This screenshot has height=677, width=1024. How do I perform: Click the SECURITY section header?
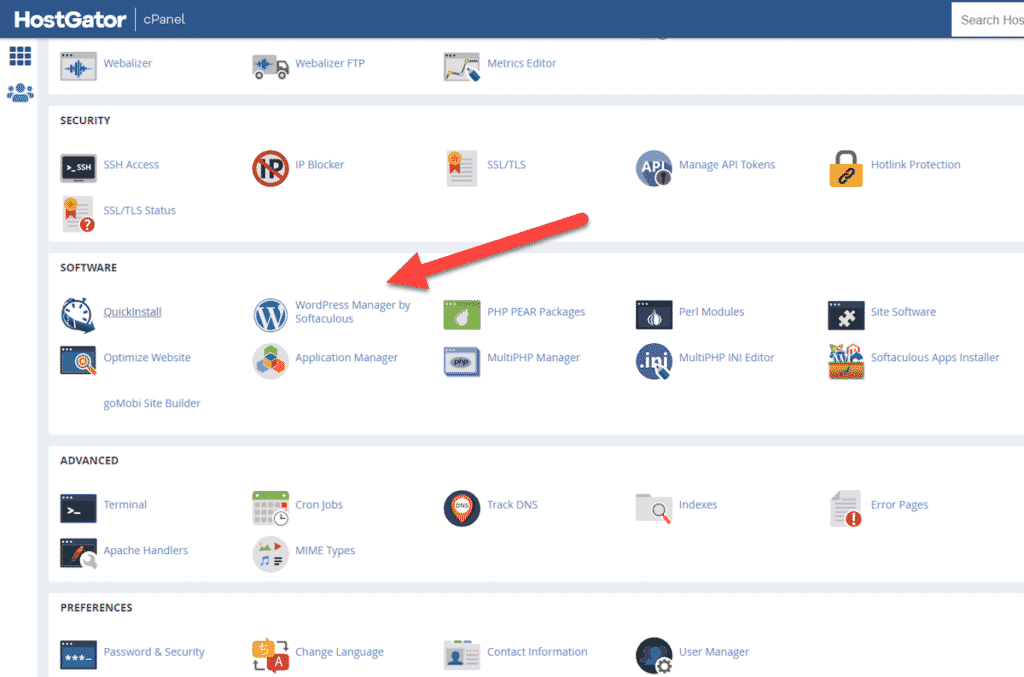[x=85, y=121]
